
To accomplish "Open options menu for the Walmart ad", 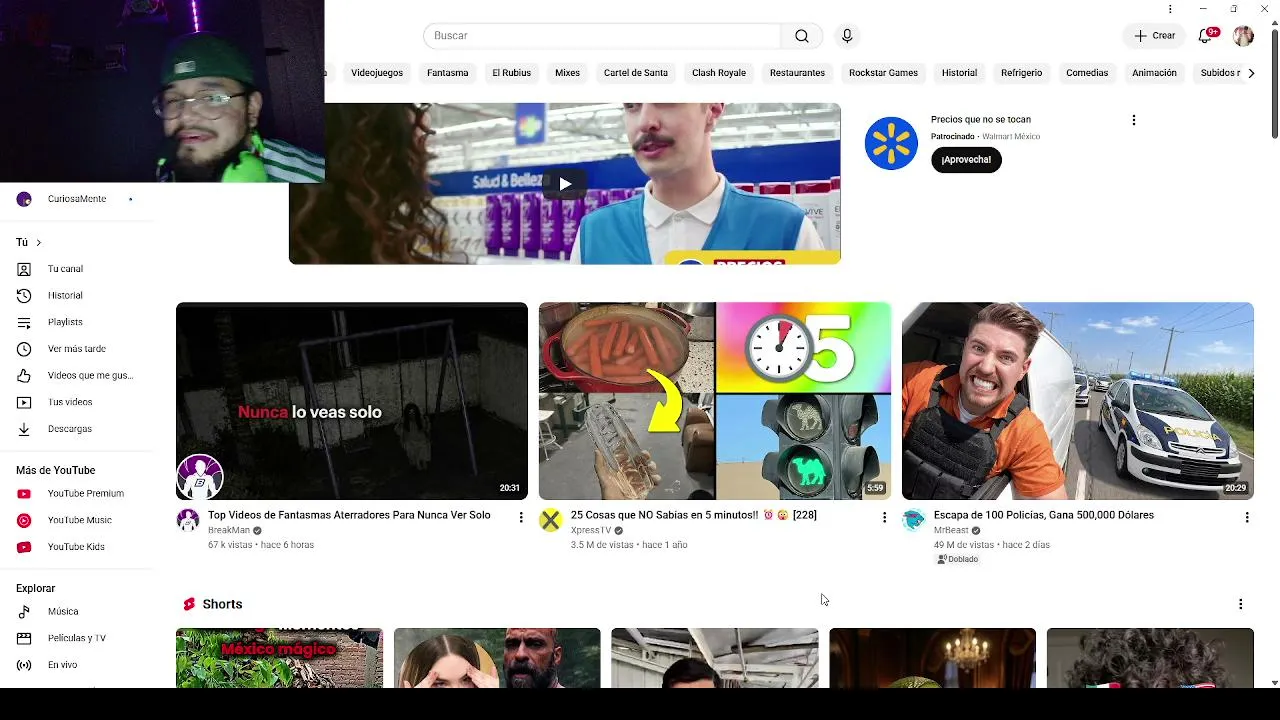I will coord(1133,120).
